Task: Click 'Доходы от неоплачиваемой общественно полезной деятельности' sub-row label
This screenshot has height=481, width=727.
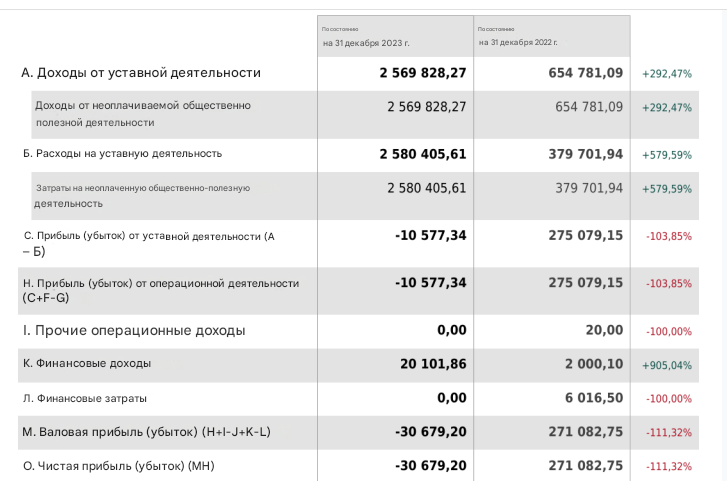Action: (x=143, y=113)
